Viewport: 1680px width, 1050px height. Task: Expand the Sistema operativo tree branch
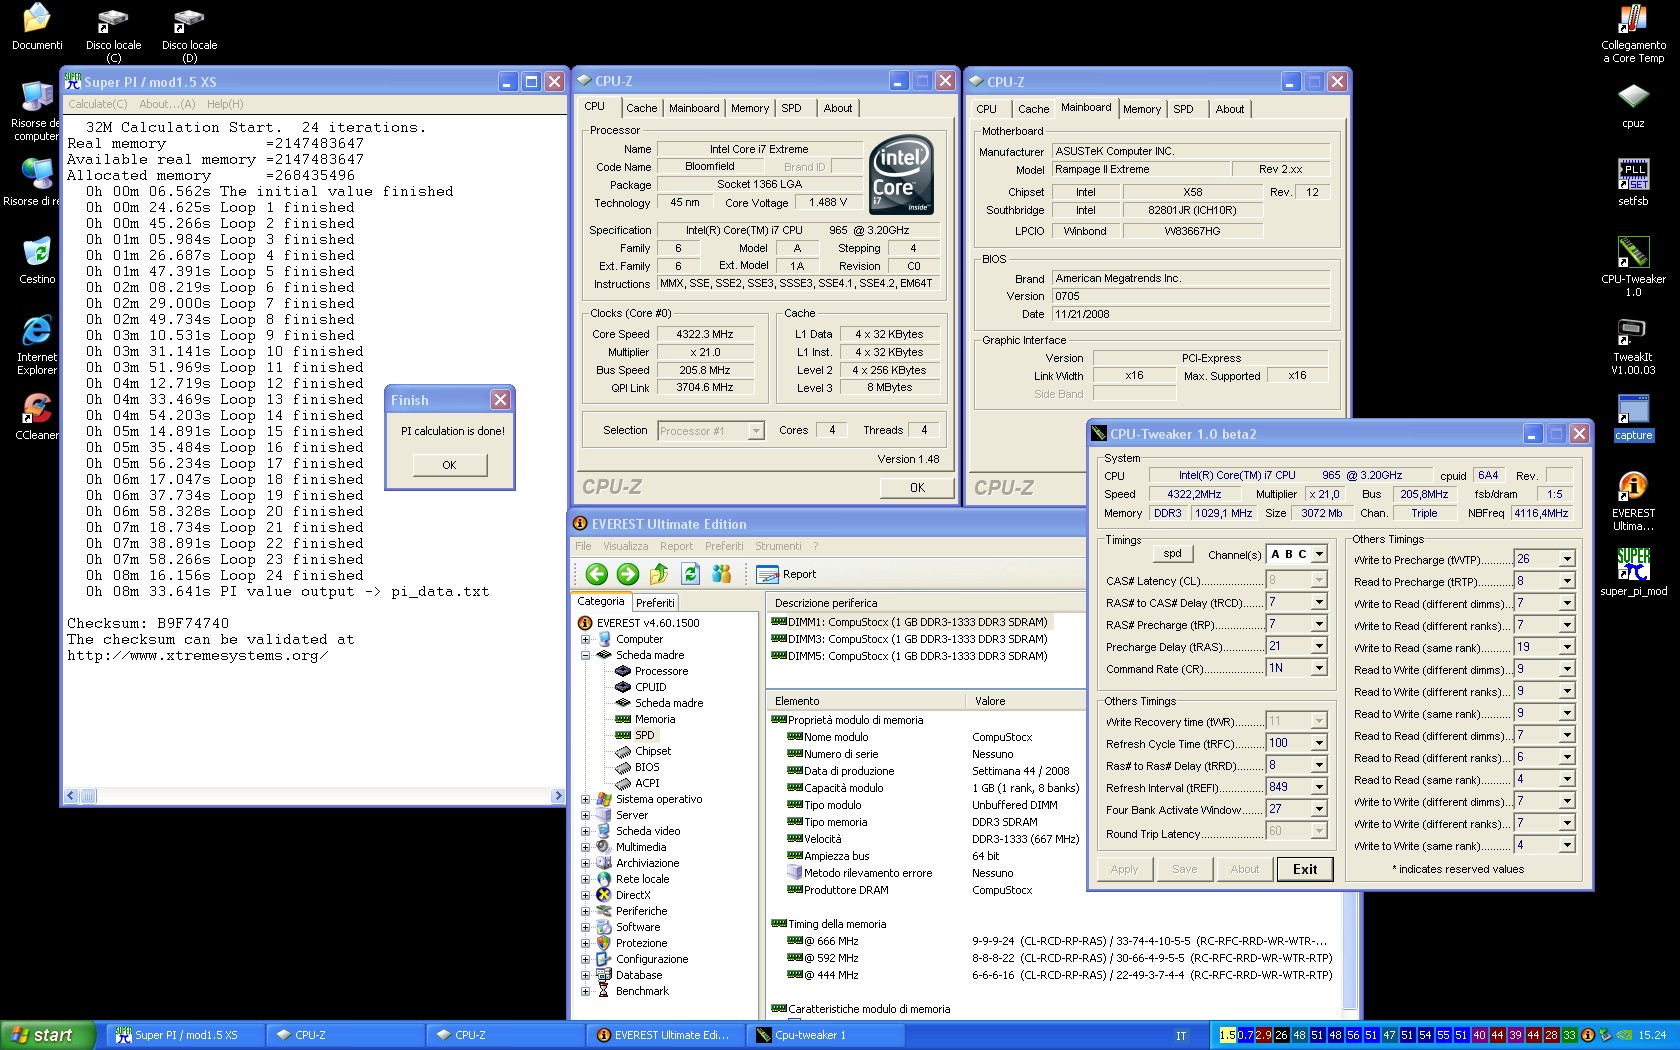pyautogui.click(x=585, y=799)
